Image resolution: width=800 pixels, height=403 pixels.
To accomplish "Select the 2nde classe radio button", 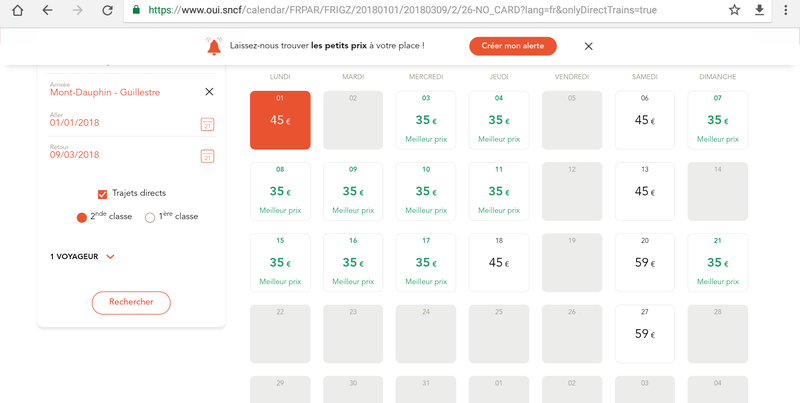I will coord(82,217).
